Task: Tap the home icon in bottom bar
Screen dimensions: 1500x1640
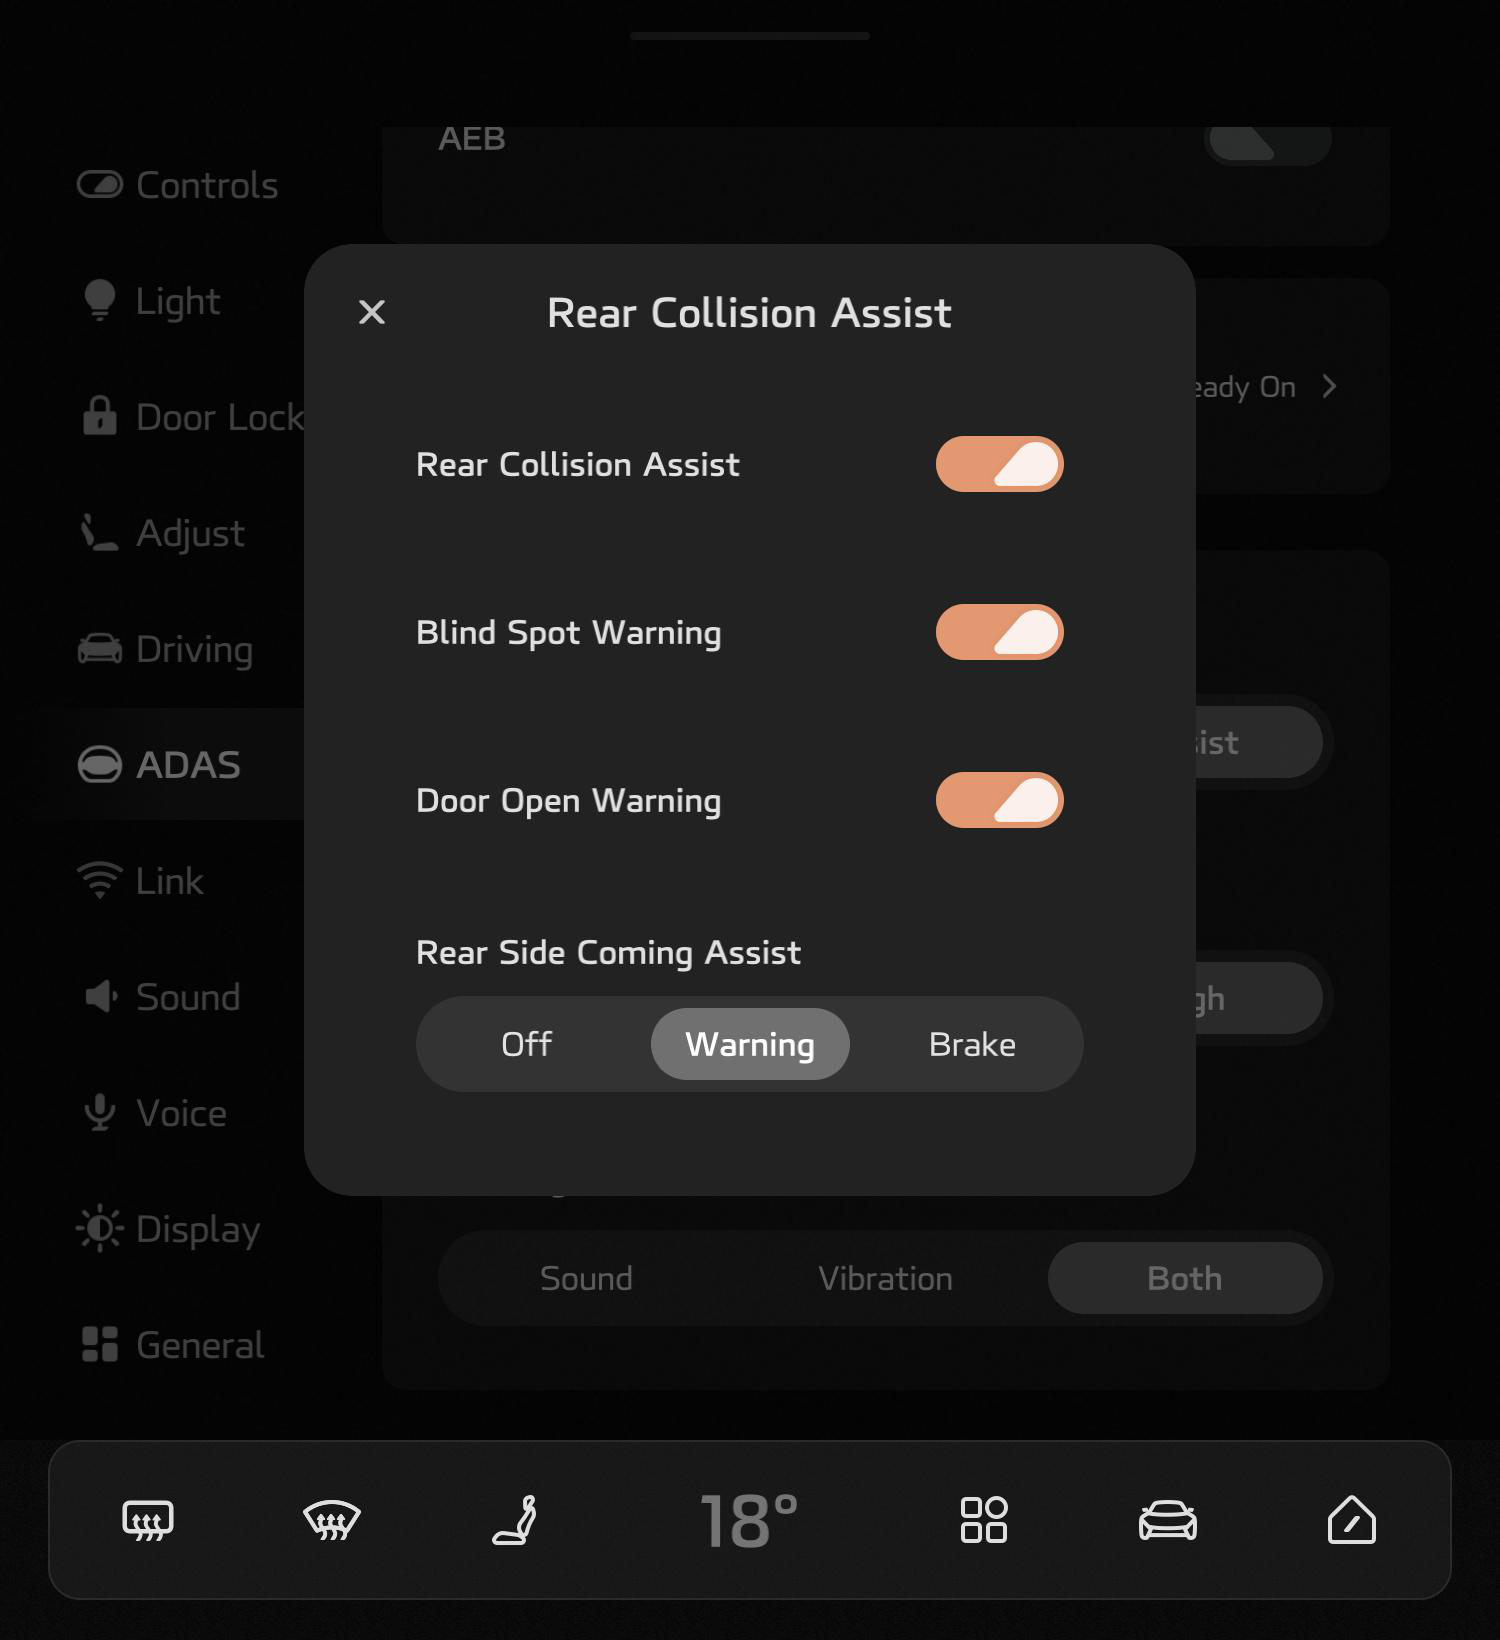Action: (1352, 1520)
